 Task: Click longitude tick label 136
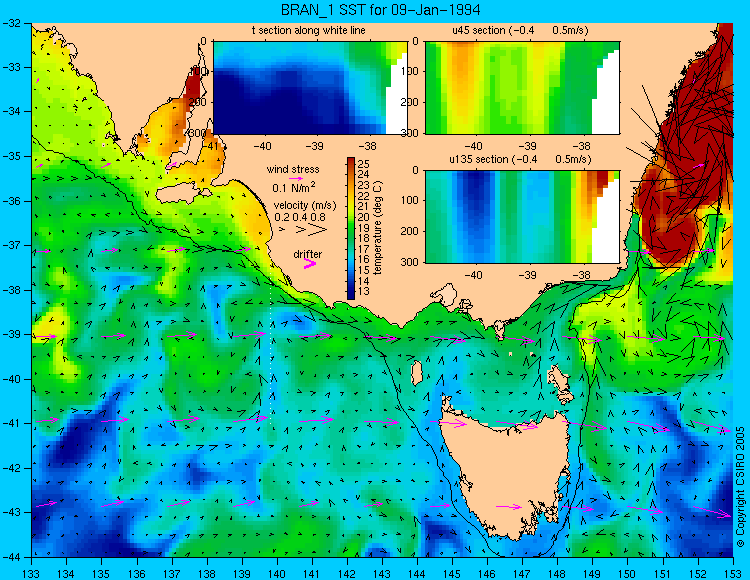(136, 573)
